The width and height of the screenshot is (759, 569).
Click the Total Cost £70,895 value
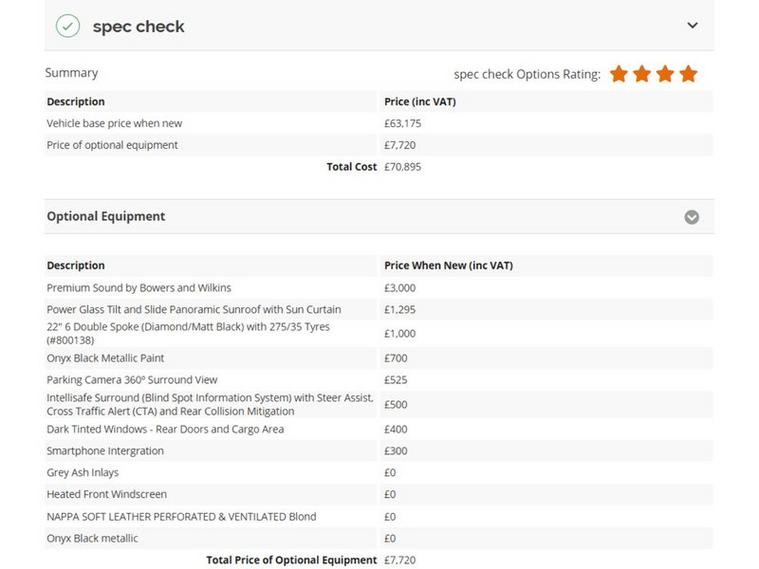(x=402, y=167)
